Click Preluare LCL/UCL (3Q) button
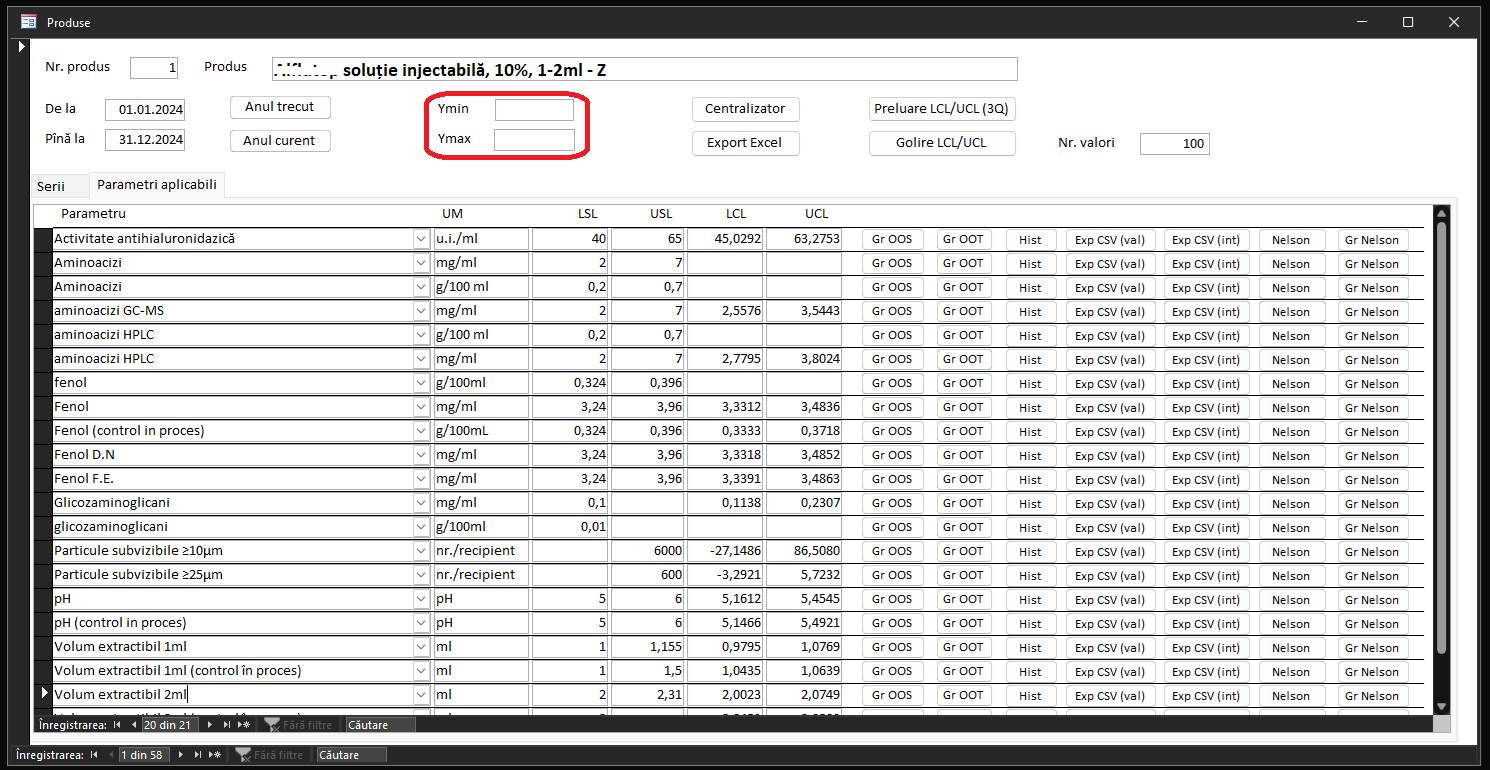The height and width of the screenshot is (770, 1490). point(942,109)
